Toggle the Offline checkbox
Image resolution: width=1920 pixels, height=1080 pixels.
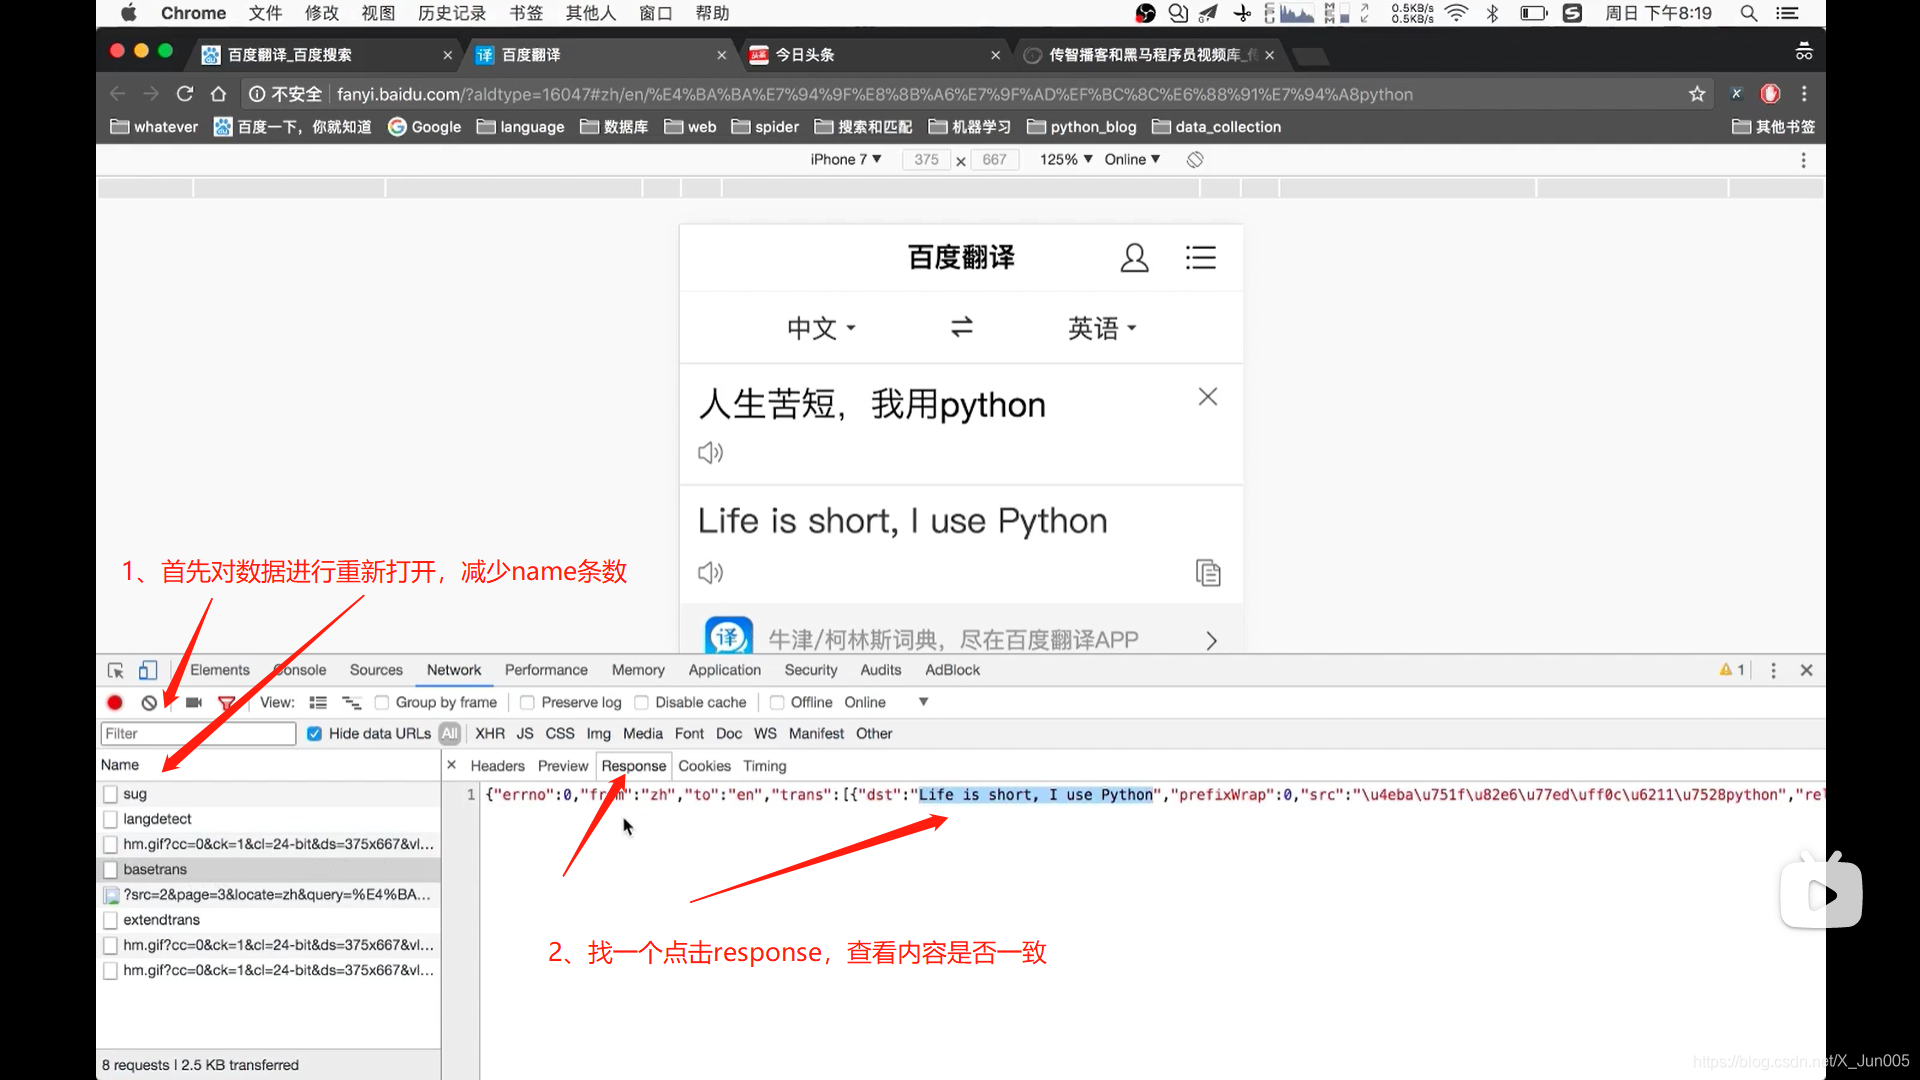(777, 703)
